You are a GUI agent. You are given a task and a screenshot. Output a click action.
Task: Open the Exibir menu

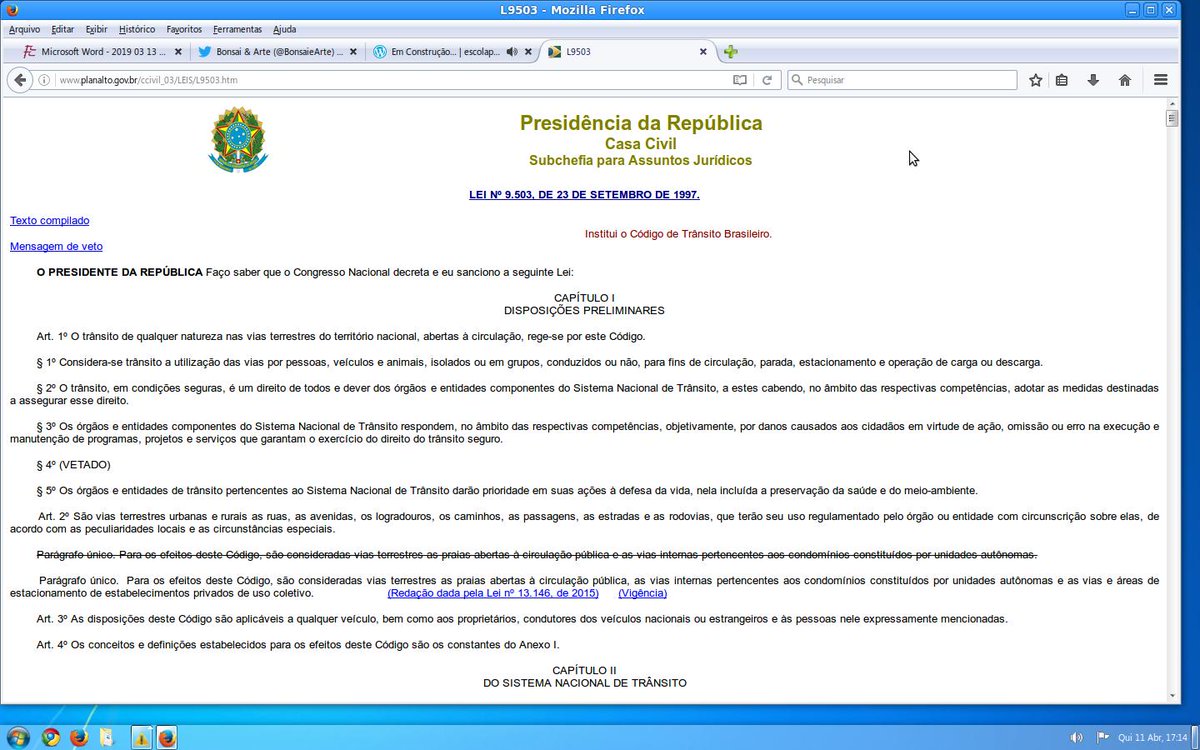pyautogui.click(x=96, y=30)
